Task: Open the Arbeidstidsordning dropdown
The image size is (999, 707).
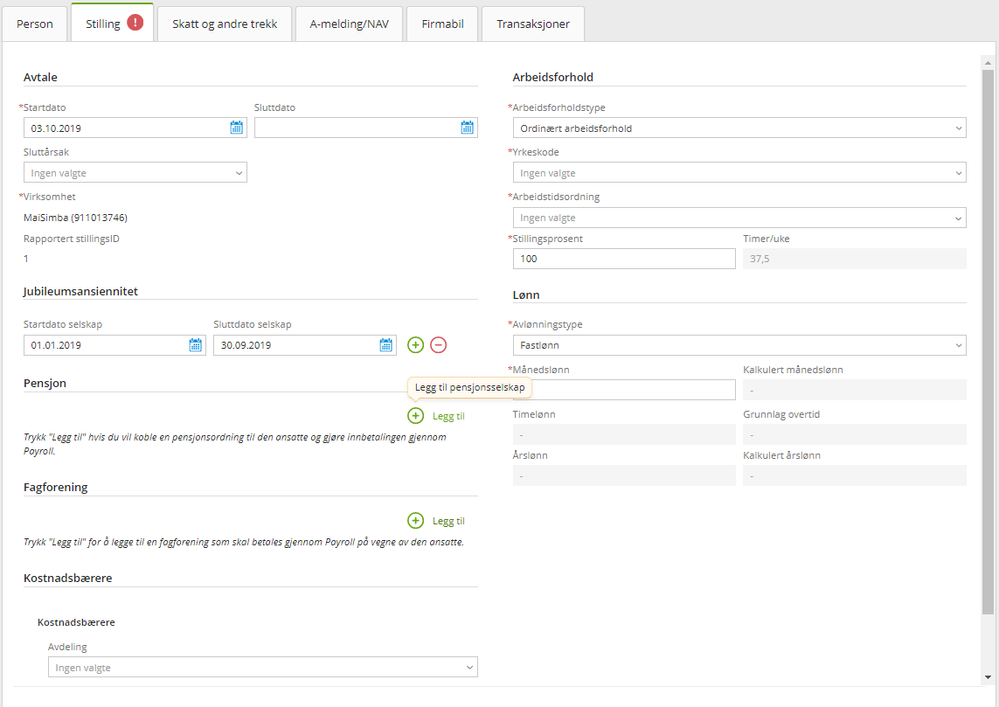Action: (x=739, y=218)
